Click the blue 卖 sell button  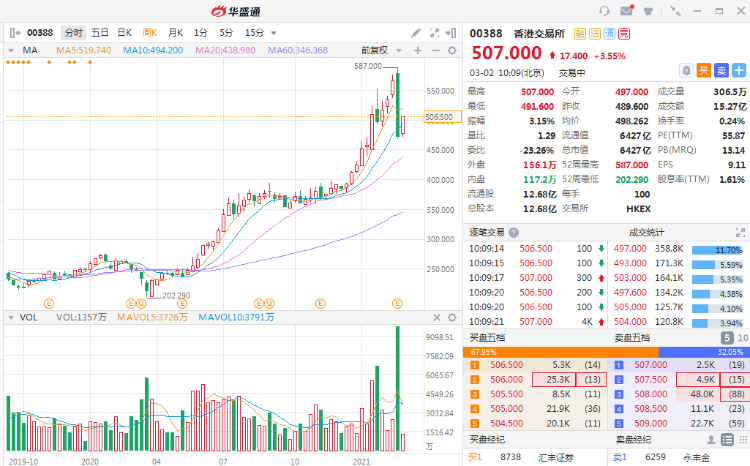tap(721, 71)
